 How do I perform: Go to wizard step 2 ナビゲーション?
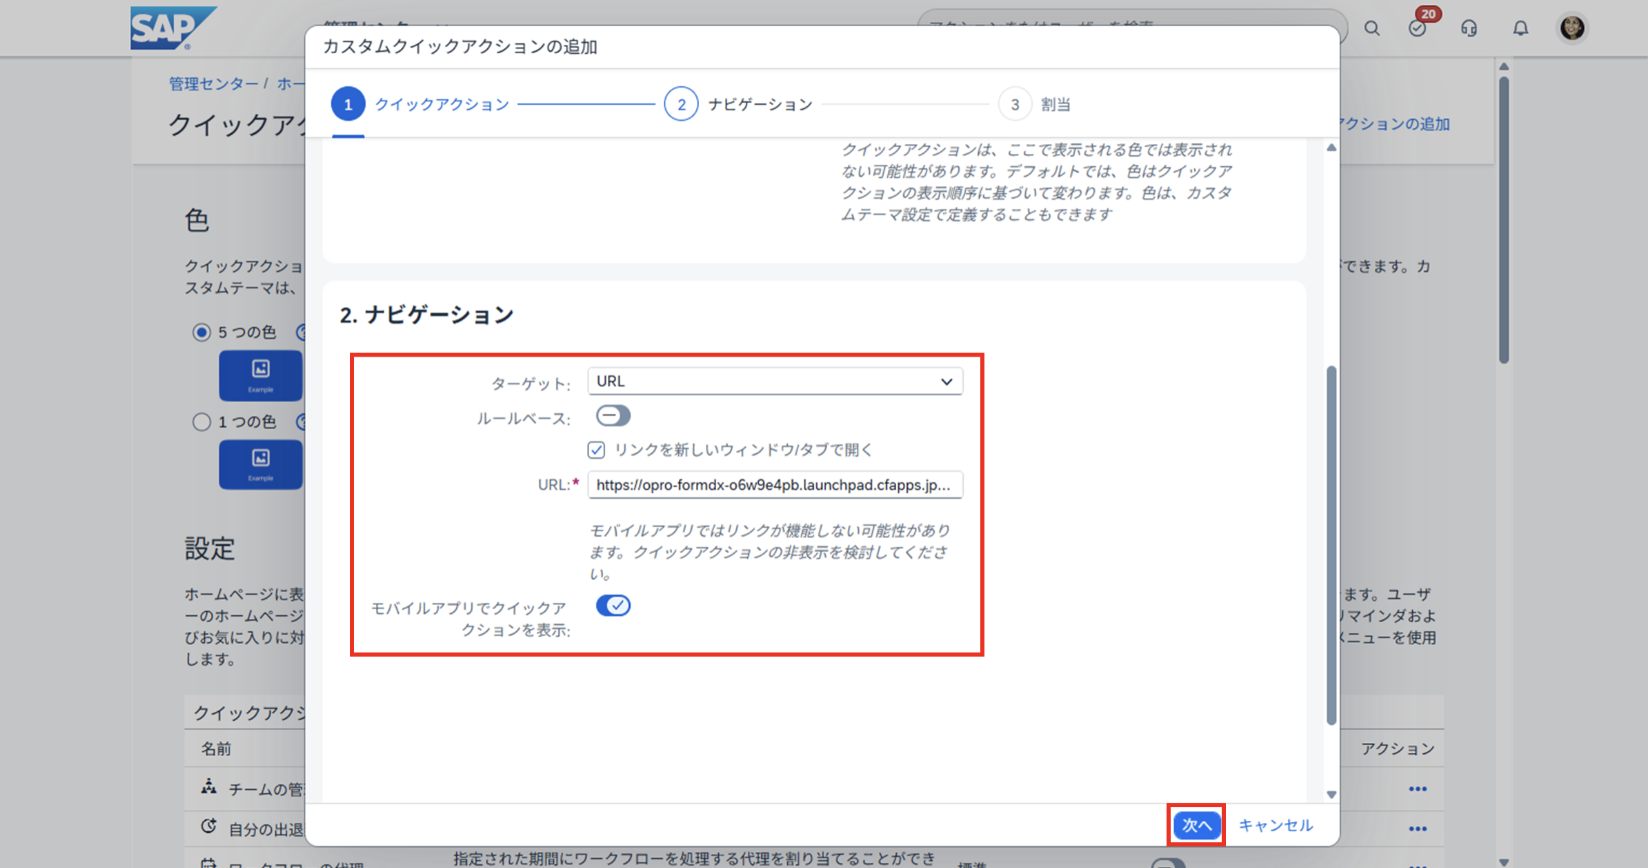click(x=681, y=104)
